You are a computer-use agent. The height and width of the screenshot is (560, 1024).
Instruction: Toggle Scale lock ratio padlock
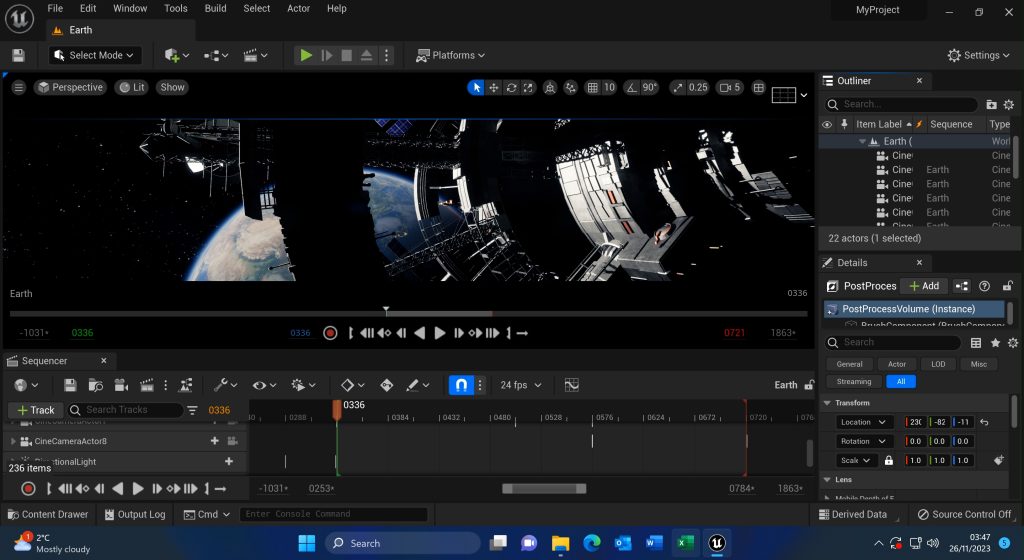889,460
